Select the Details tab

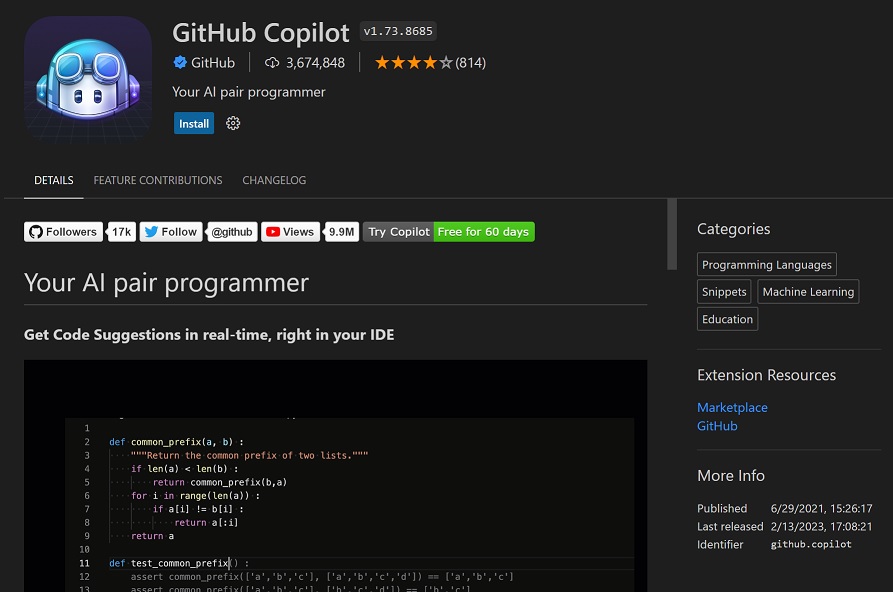coord(54,181)
